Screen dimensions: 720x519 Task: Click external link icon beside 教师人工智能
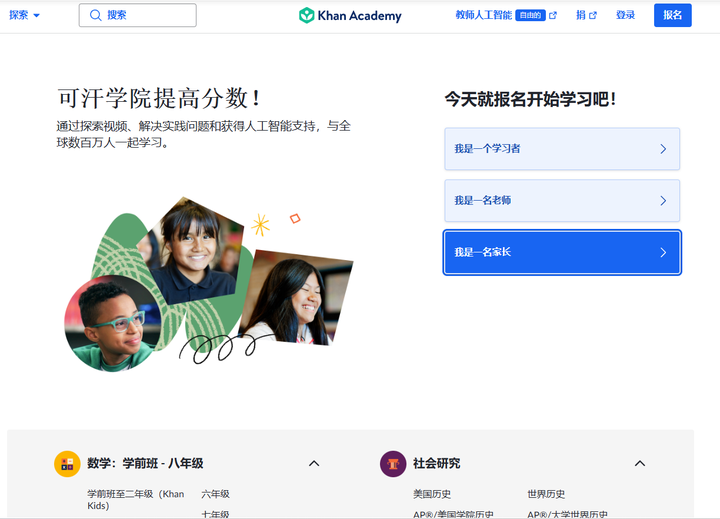tap(553, 15)
